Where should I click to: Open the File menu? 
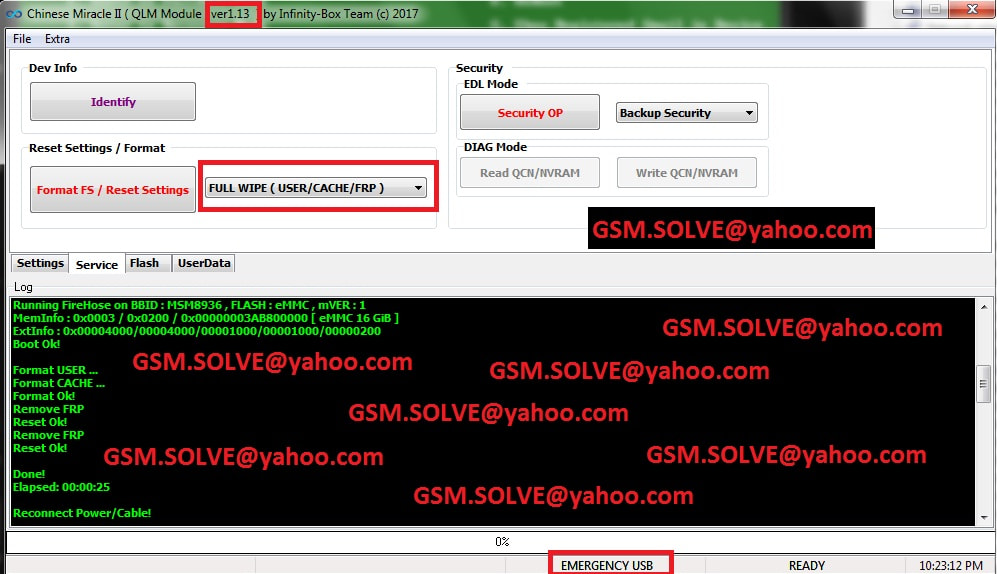pos(22,39)
